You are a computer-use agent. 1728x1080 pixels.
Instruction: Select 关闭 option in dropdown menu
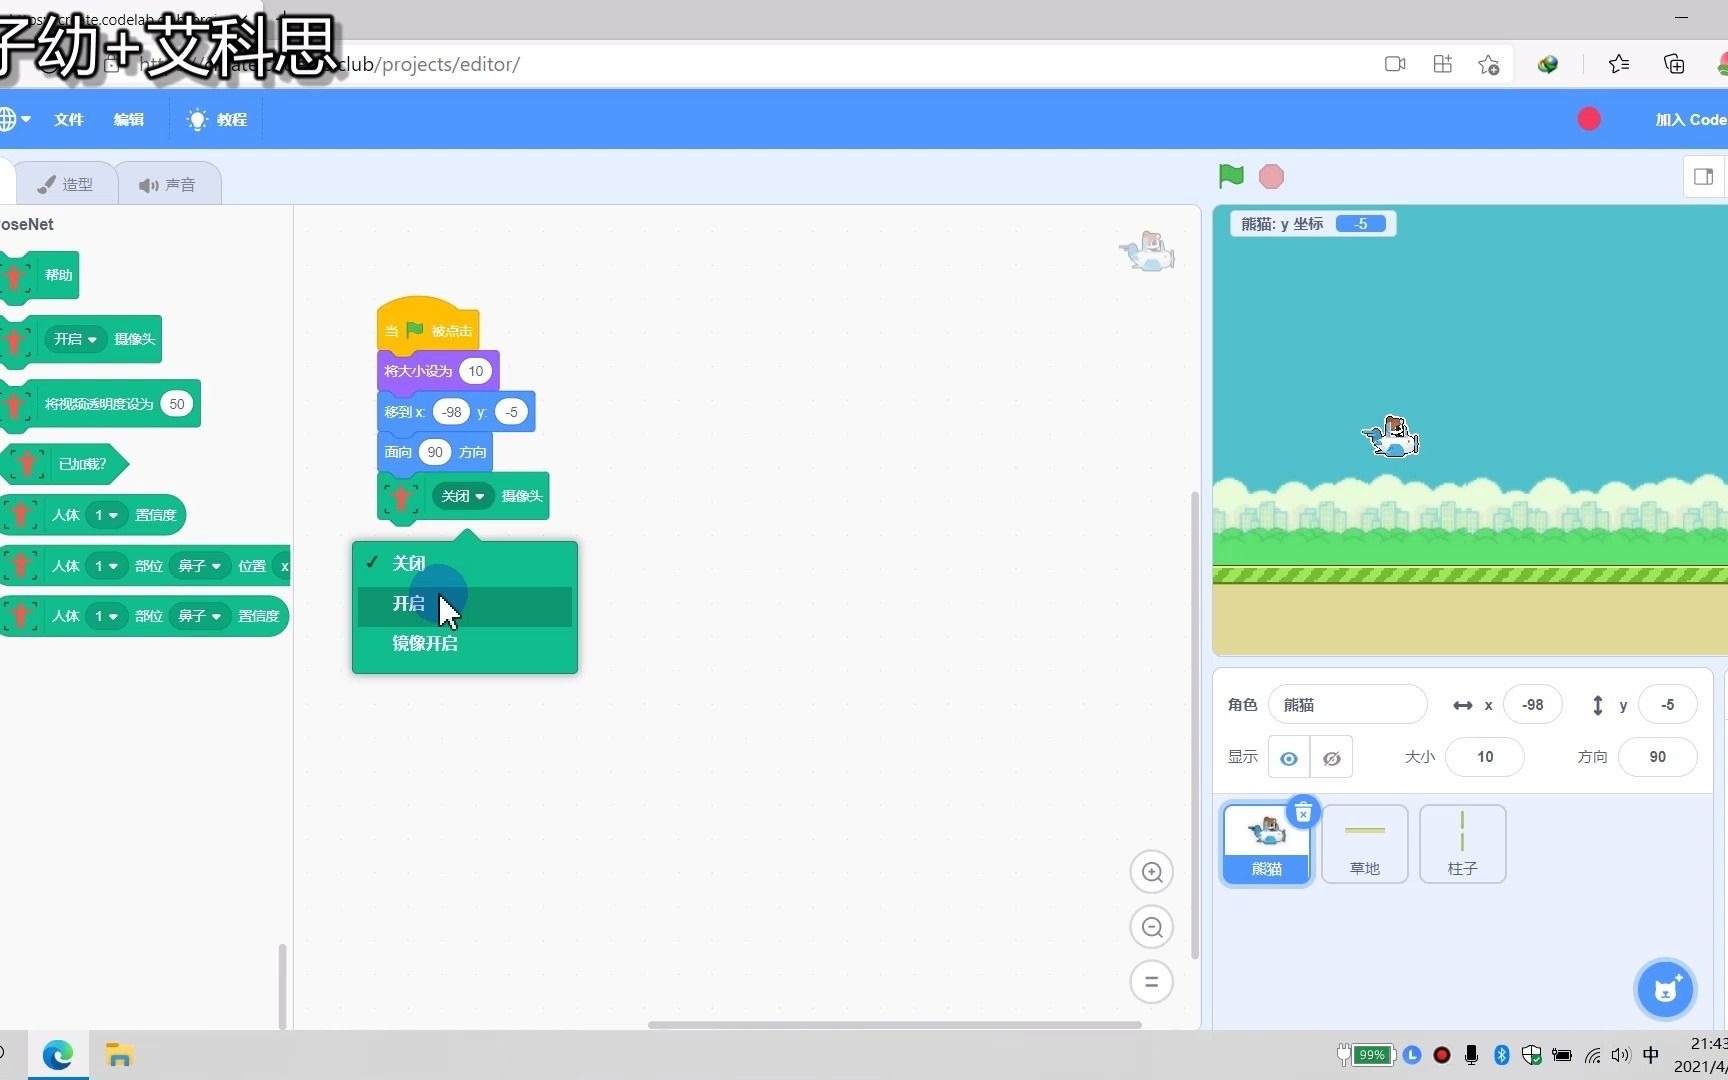pyautogui.click(x=465, y=563)
